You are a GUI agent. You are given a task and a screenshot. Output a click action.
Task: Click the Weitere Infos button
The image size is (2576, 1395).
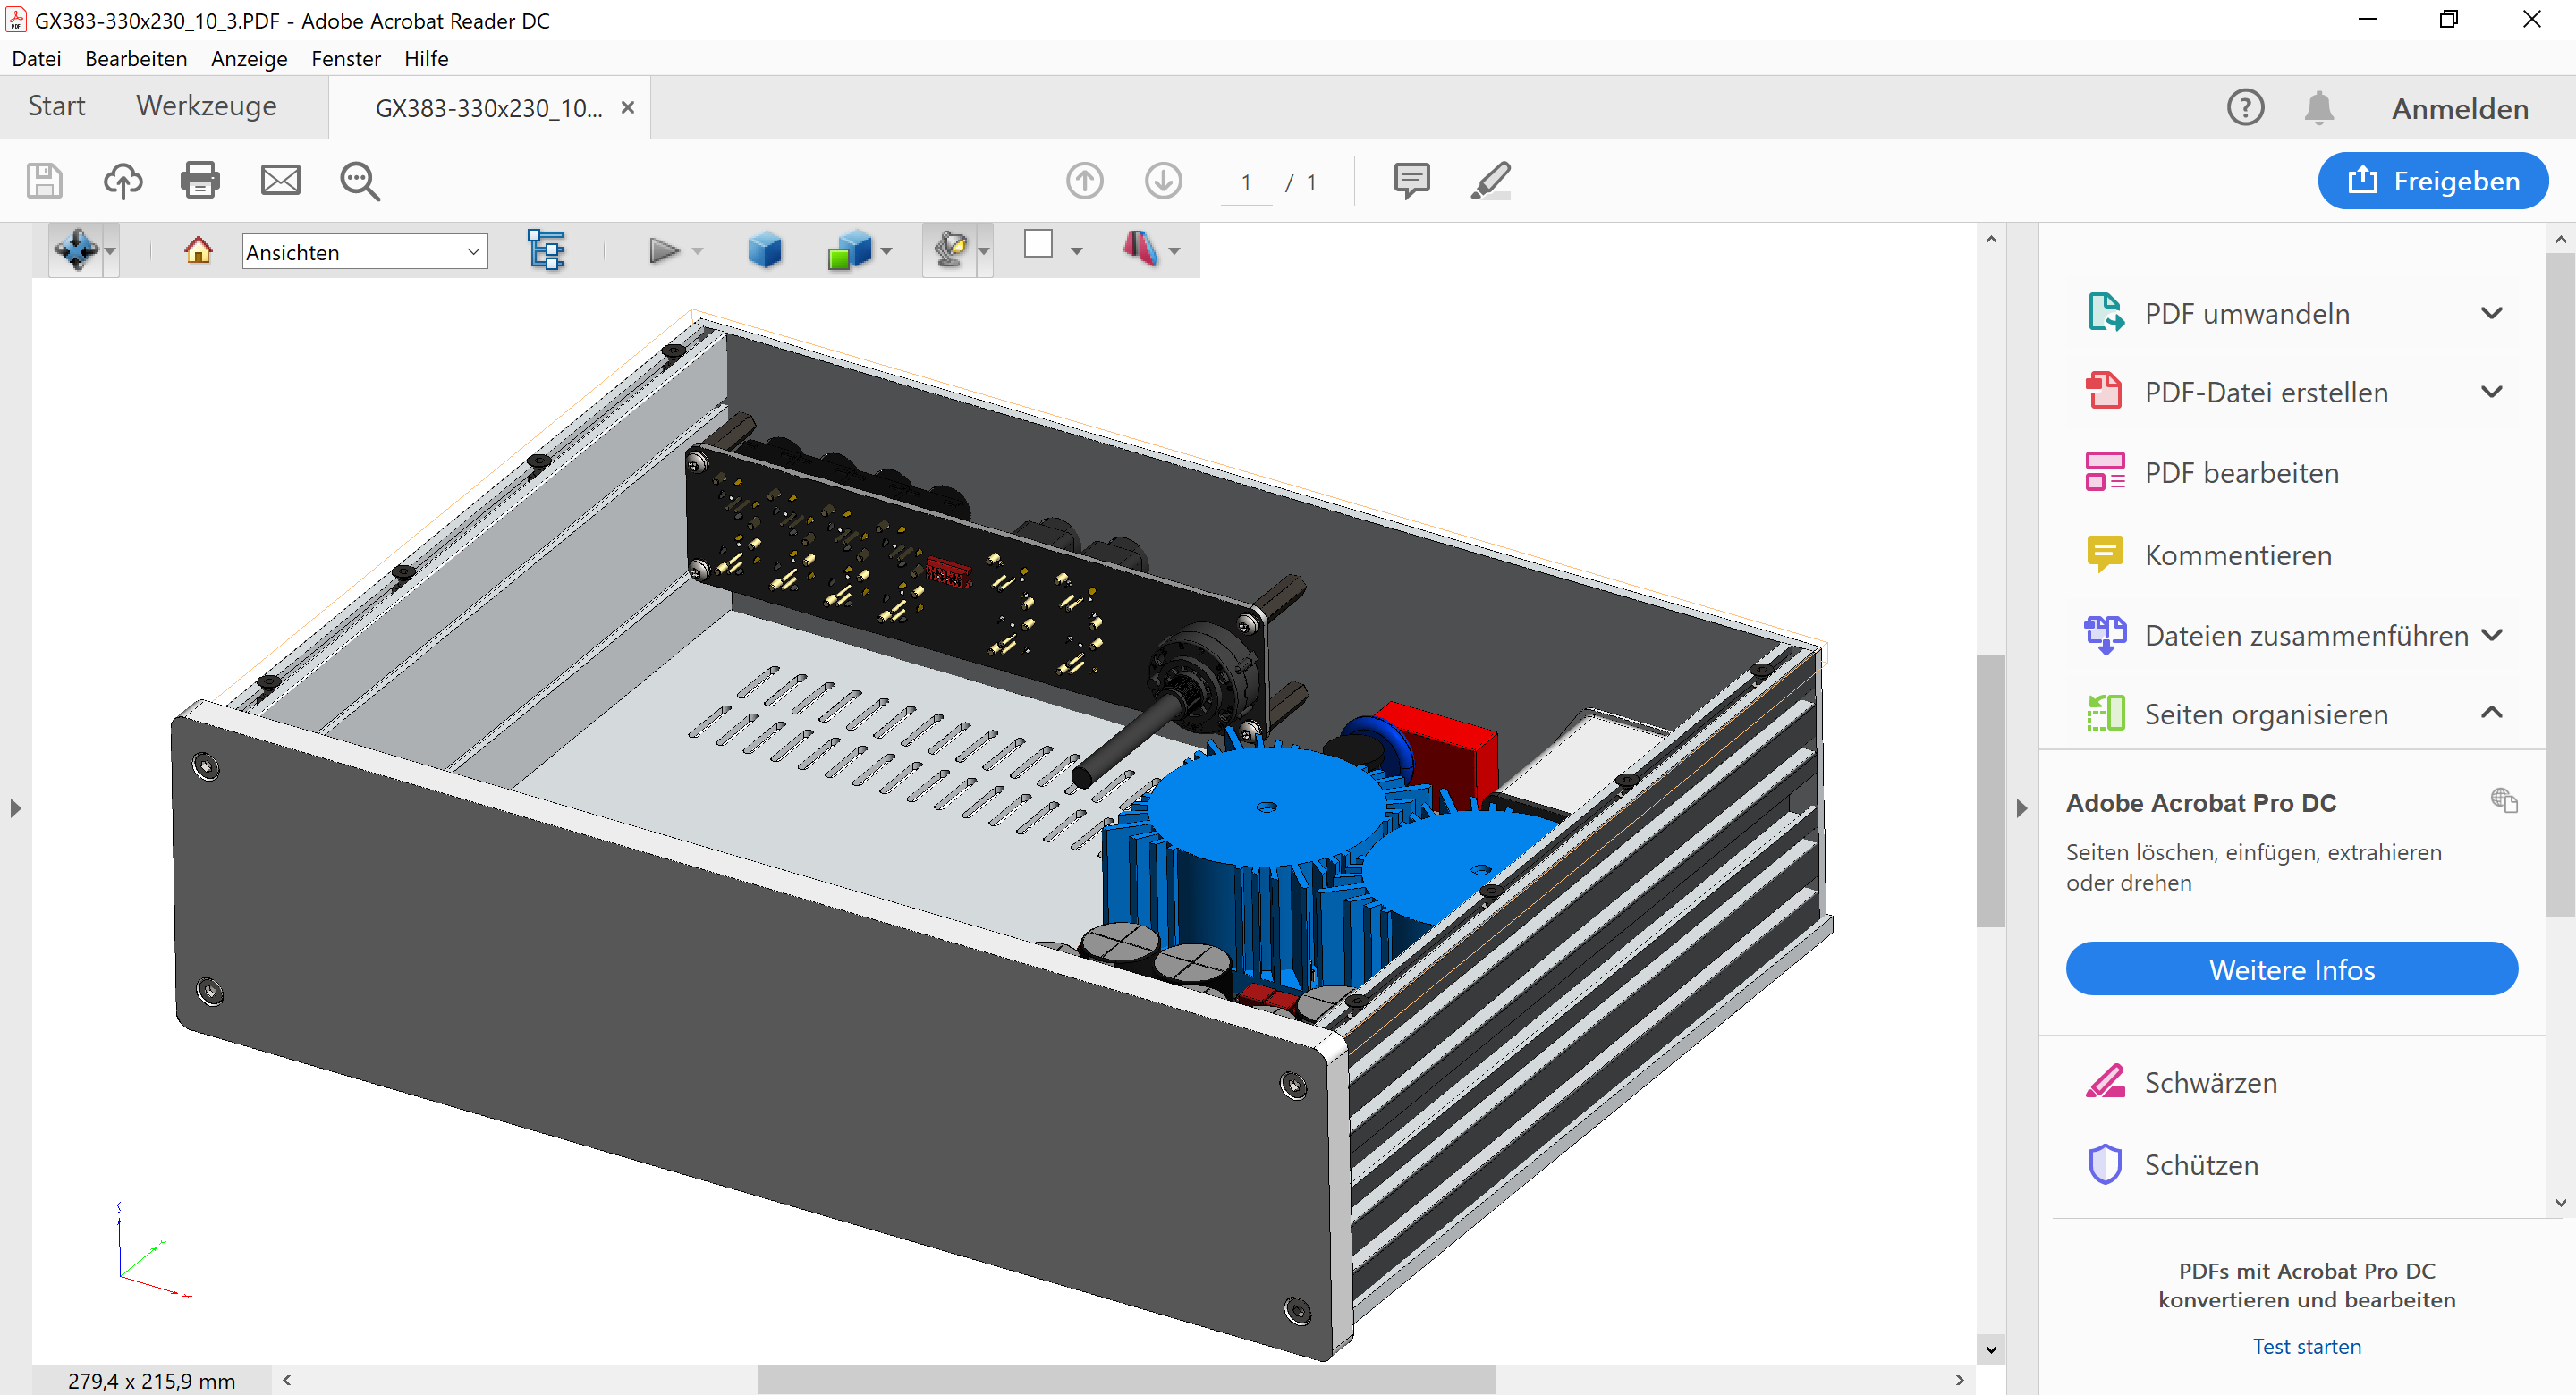2291,969
